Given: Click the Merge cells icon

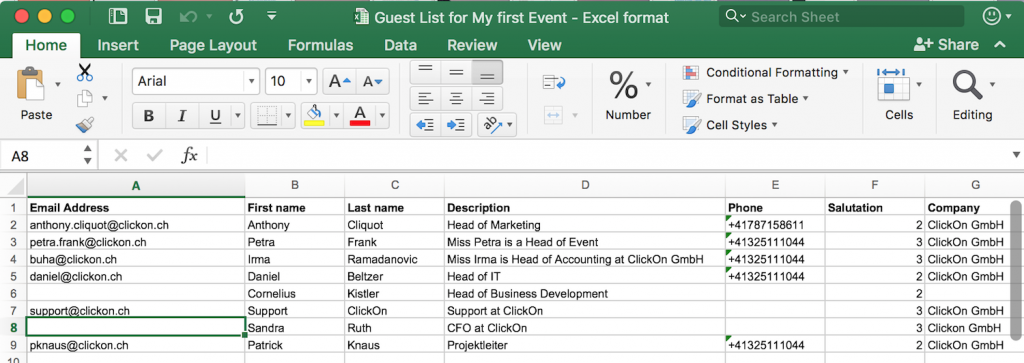Looking at the screenshot, I should 553,116.
